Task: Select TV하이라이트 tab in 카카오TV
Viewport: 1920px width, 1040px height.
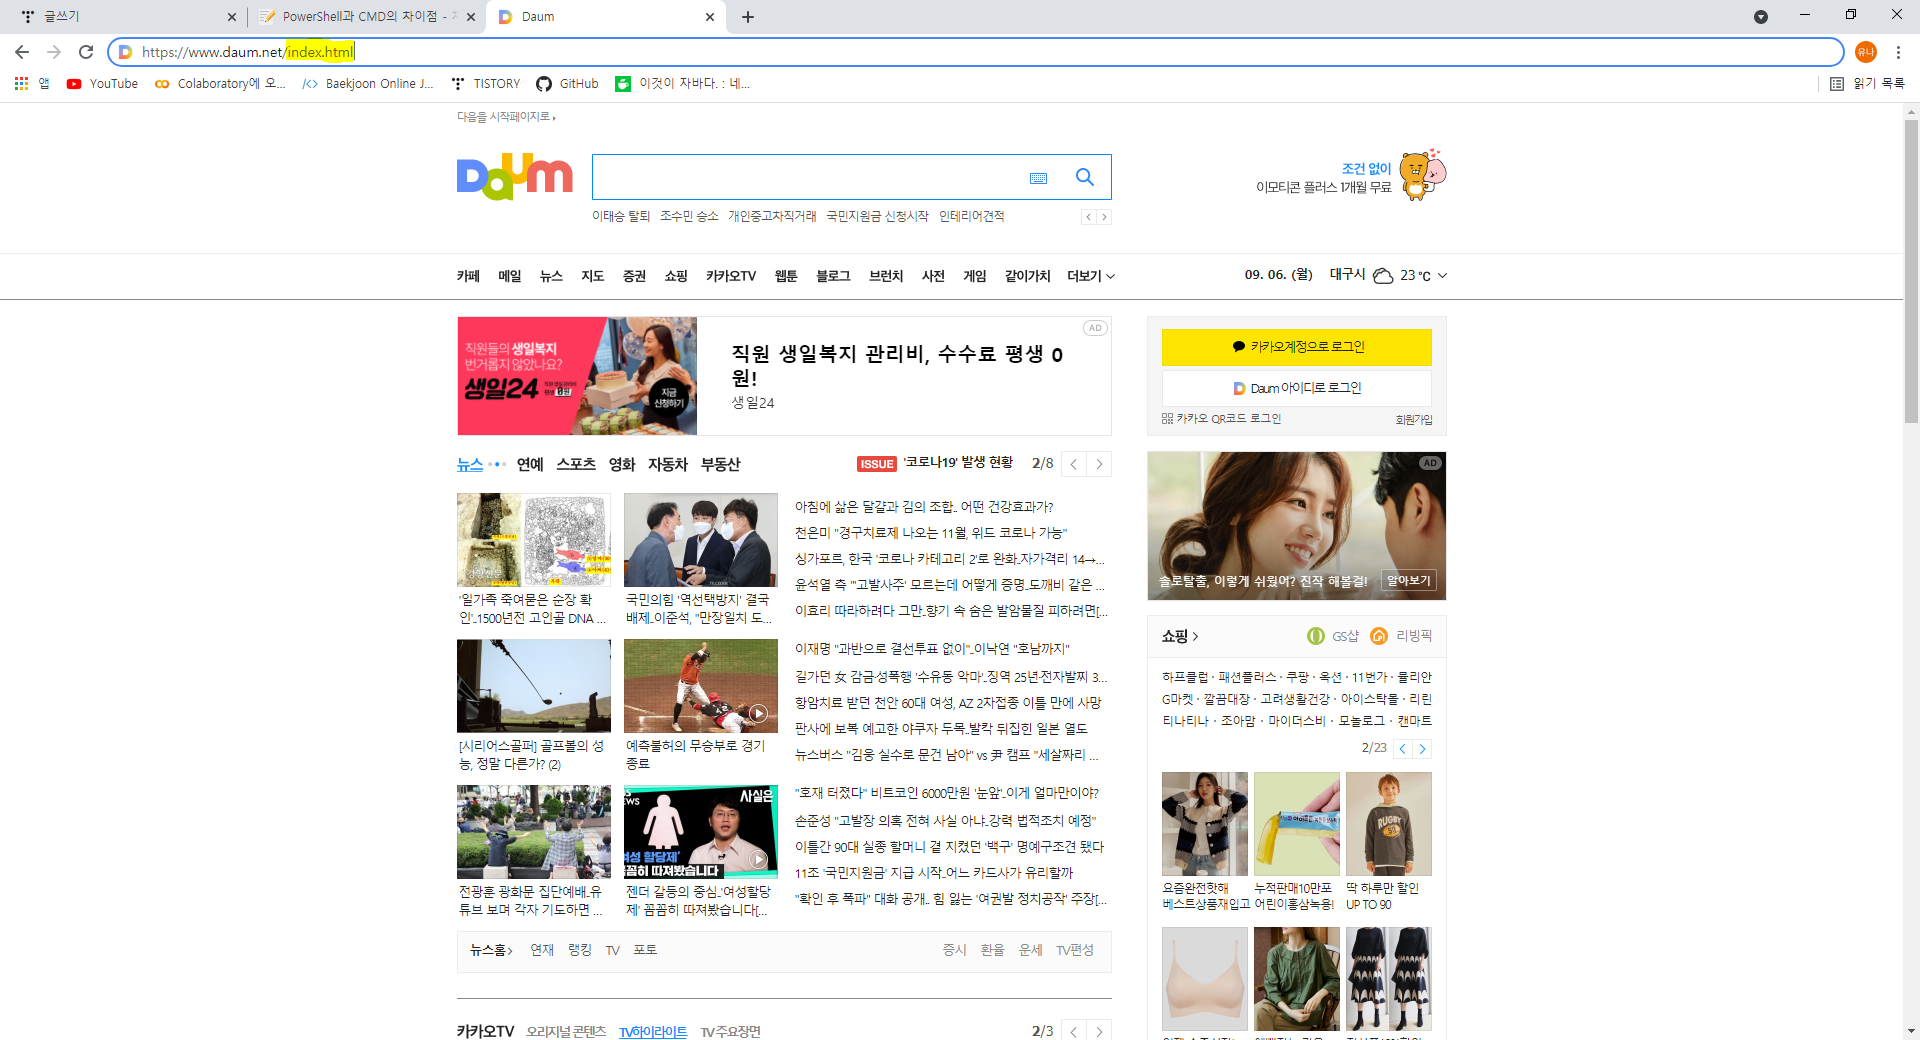Action: click(x=653, y=1032)
